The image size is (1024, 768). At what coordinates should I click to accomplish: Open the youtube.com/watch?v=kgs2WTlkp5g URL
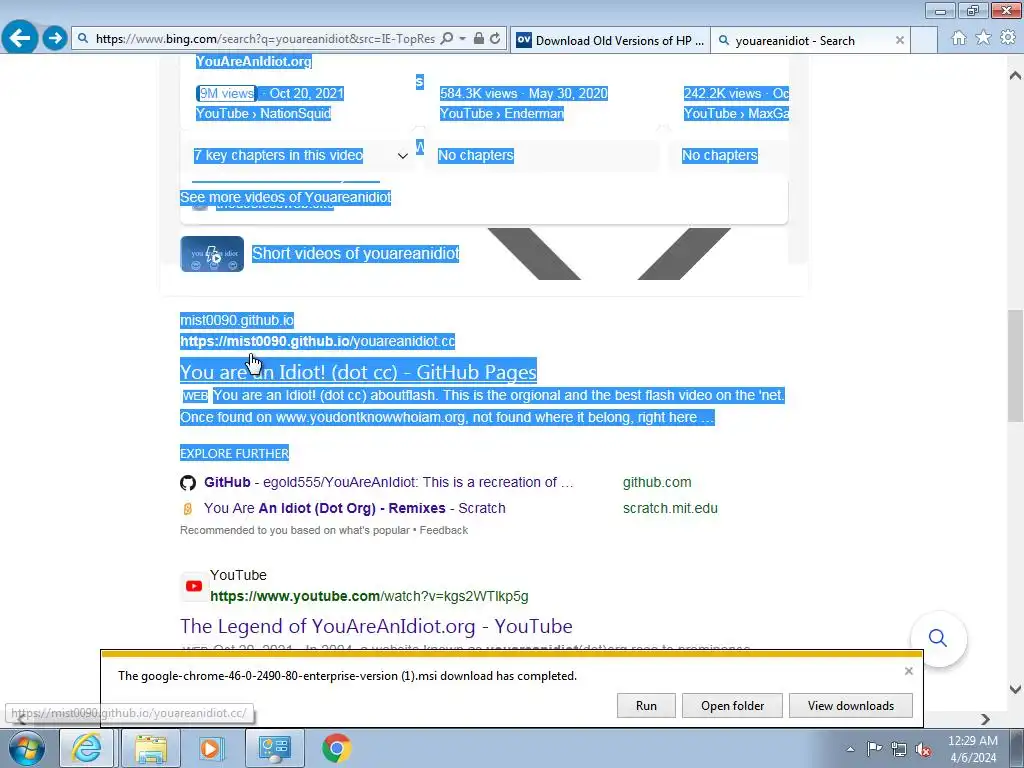[369, 596]
